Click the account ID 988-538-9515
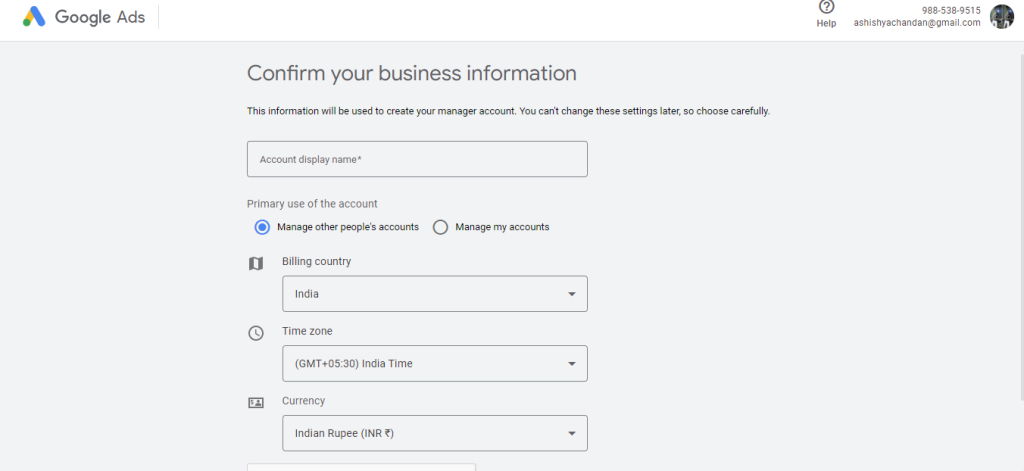The width and height of the screenshot is (1024, 471). tap(951, 10)
